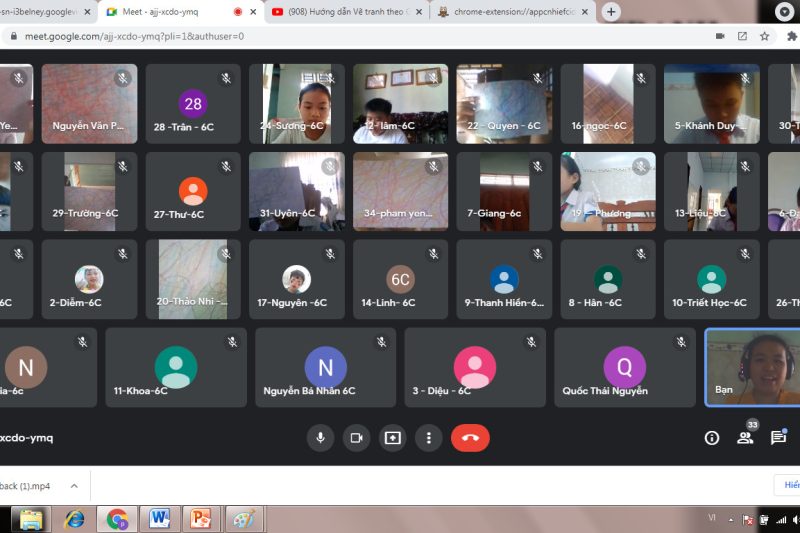Image resolution: width=800 pixels, height=533 pixels.
Task: Hang up with the red leave call button
Action: coord(469,437)
